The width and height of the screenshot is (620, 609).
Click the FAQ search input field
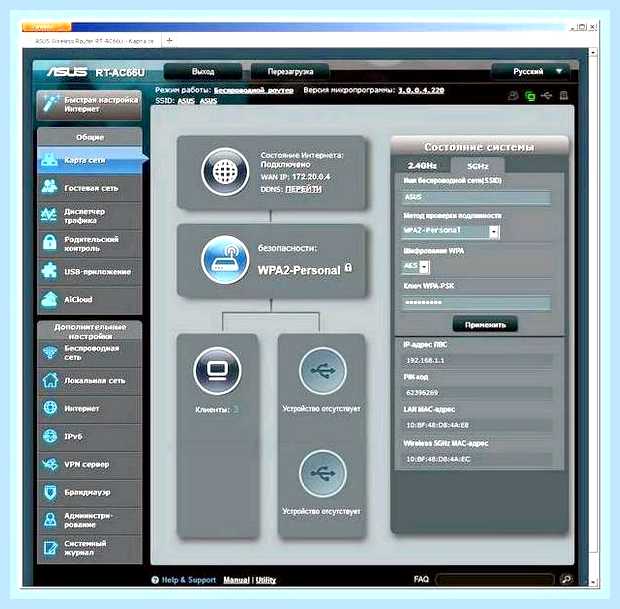pos(494,580)
